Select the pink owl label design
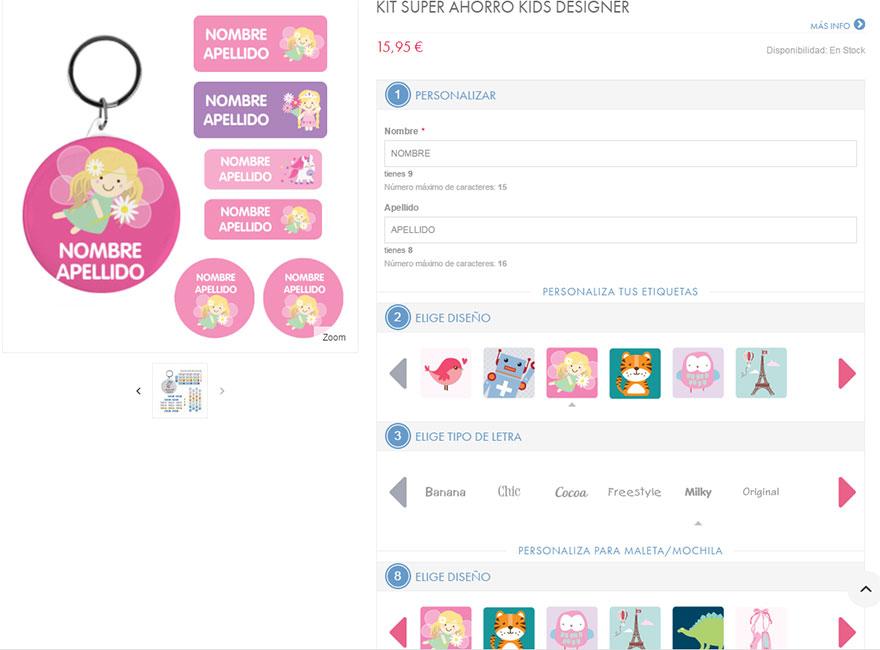Viewport: 880px width, 650px height. (698, 373)
